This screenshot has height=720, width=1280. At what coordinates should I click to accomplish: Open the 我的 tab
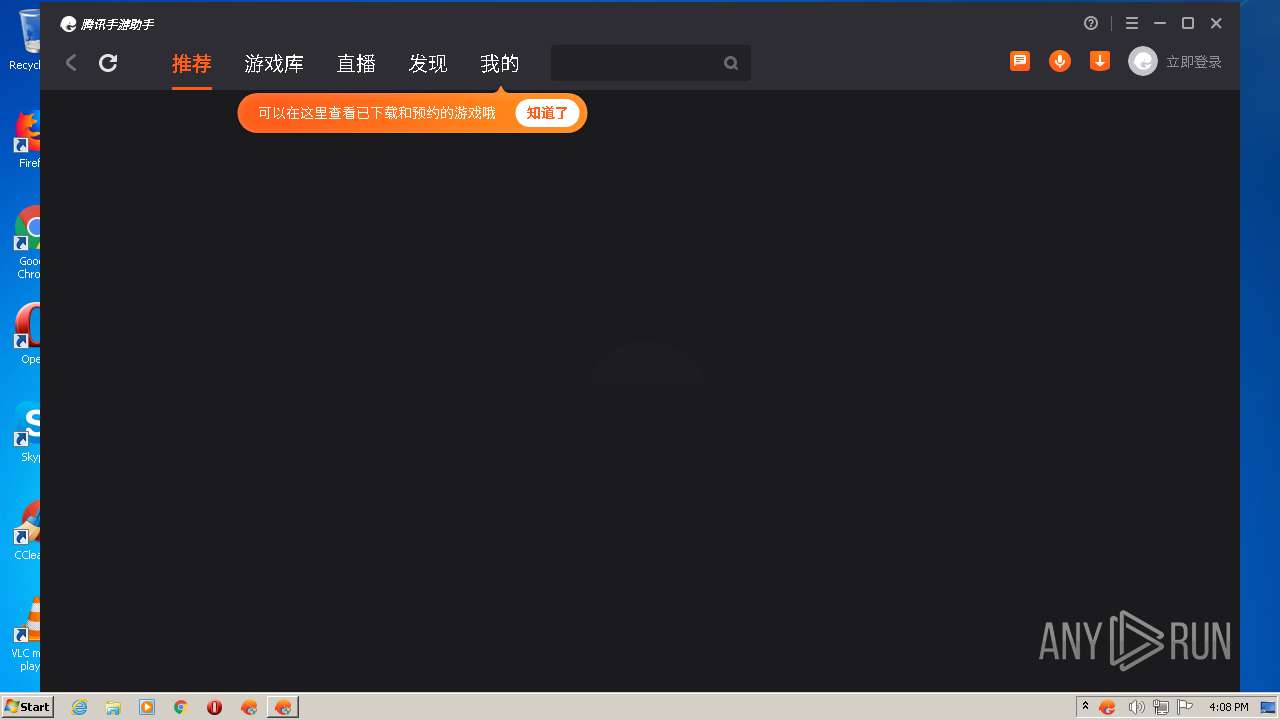click(500, 64)
